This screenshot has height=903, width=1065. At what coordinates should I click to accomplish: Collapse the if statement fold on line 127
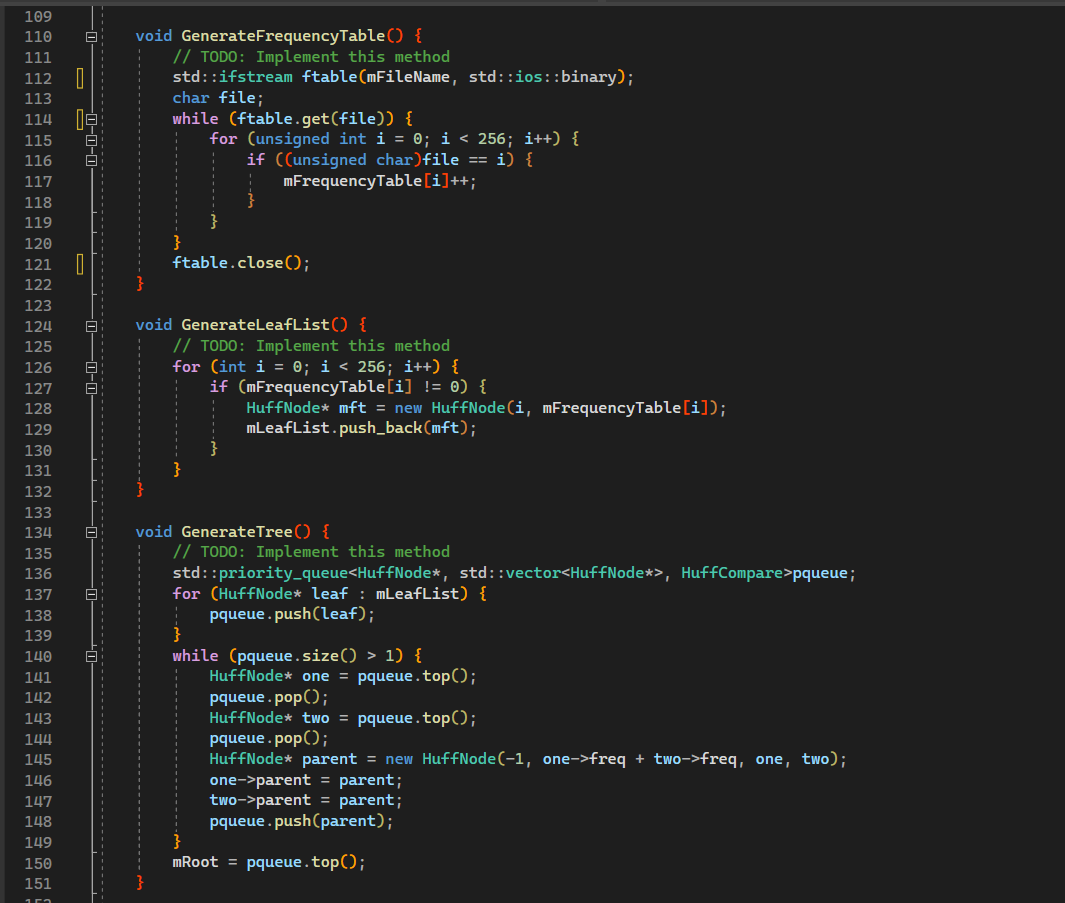click(x=90, y=387)
